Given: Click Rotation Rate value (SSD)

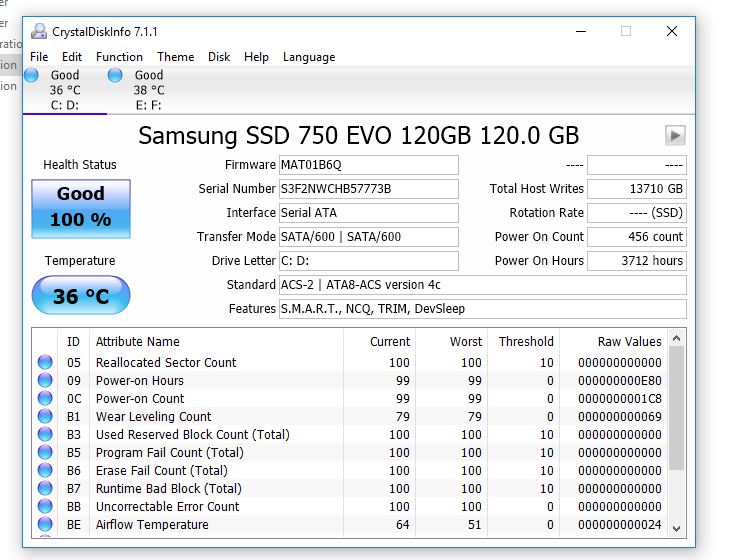Looking at the screenshot, I should point(637,213).
